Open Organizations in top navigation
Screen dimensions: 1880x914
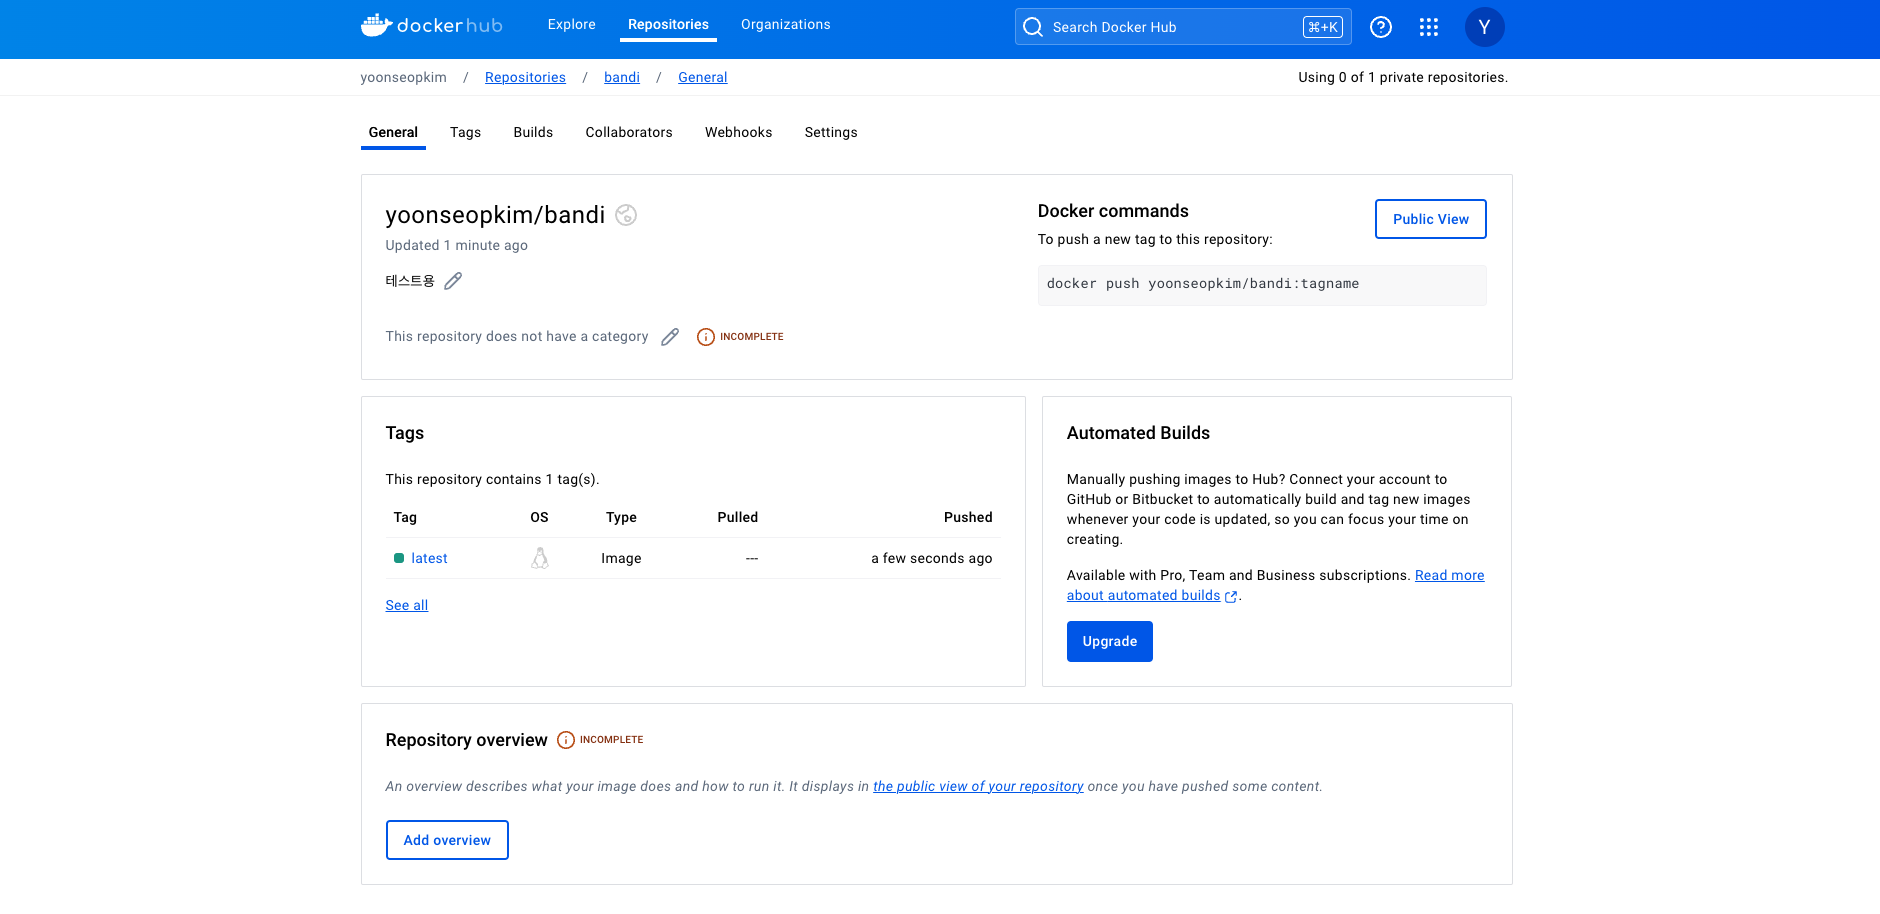click(786, 25)
